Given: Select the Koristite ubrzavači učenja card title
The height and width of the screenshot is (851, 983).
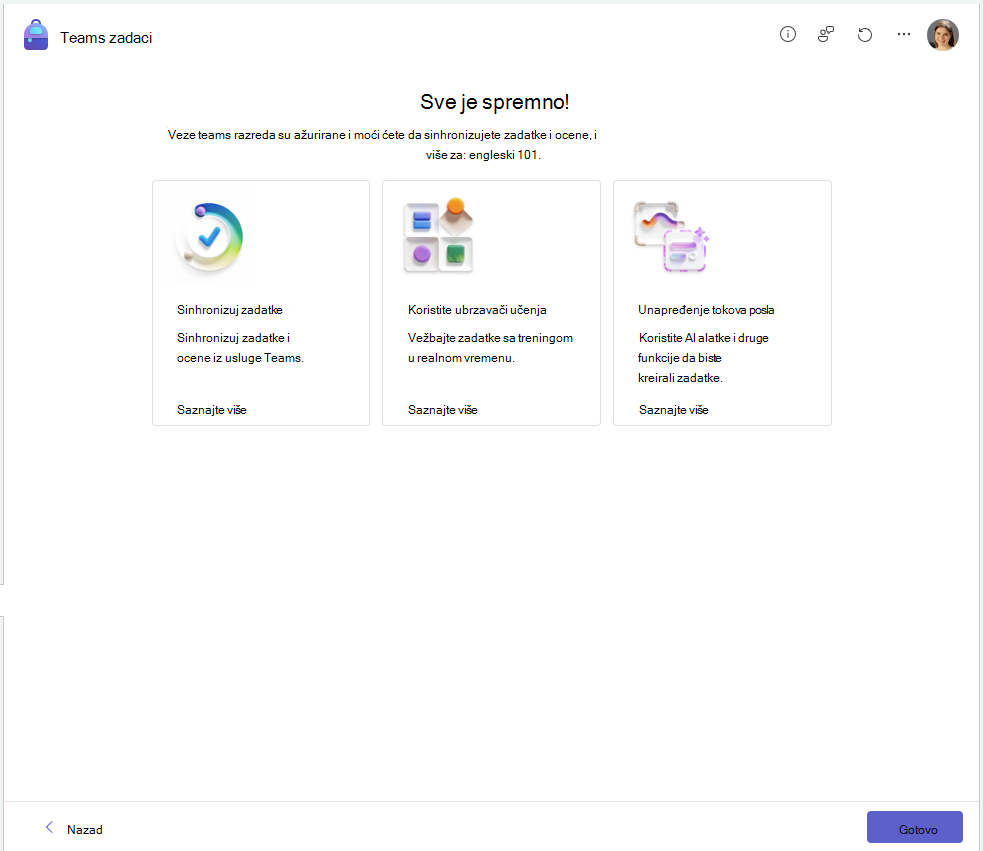Looking at the screenshot, I should (477, 310).
